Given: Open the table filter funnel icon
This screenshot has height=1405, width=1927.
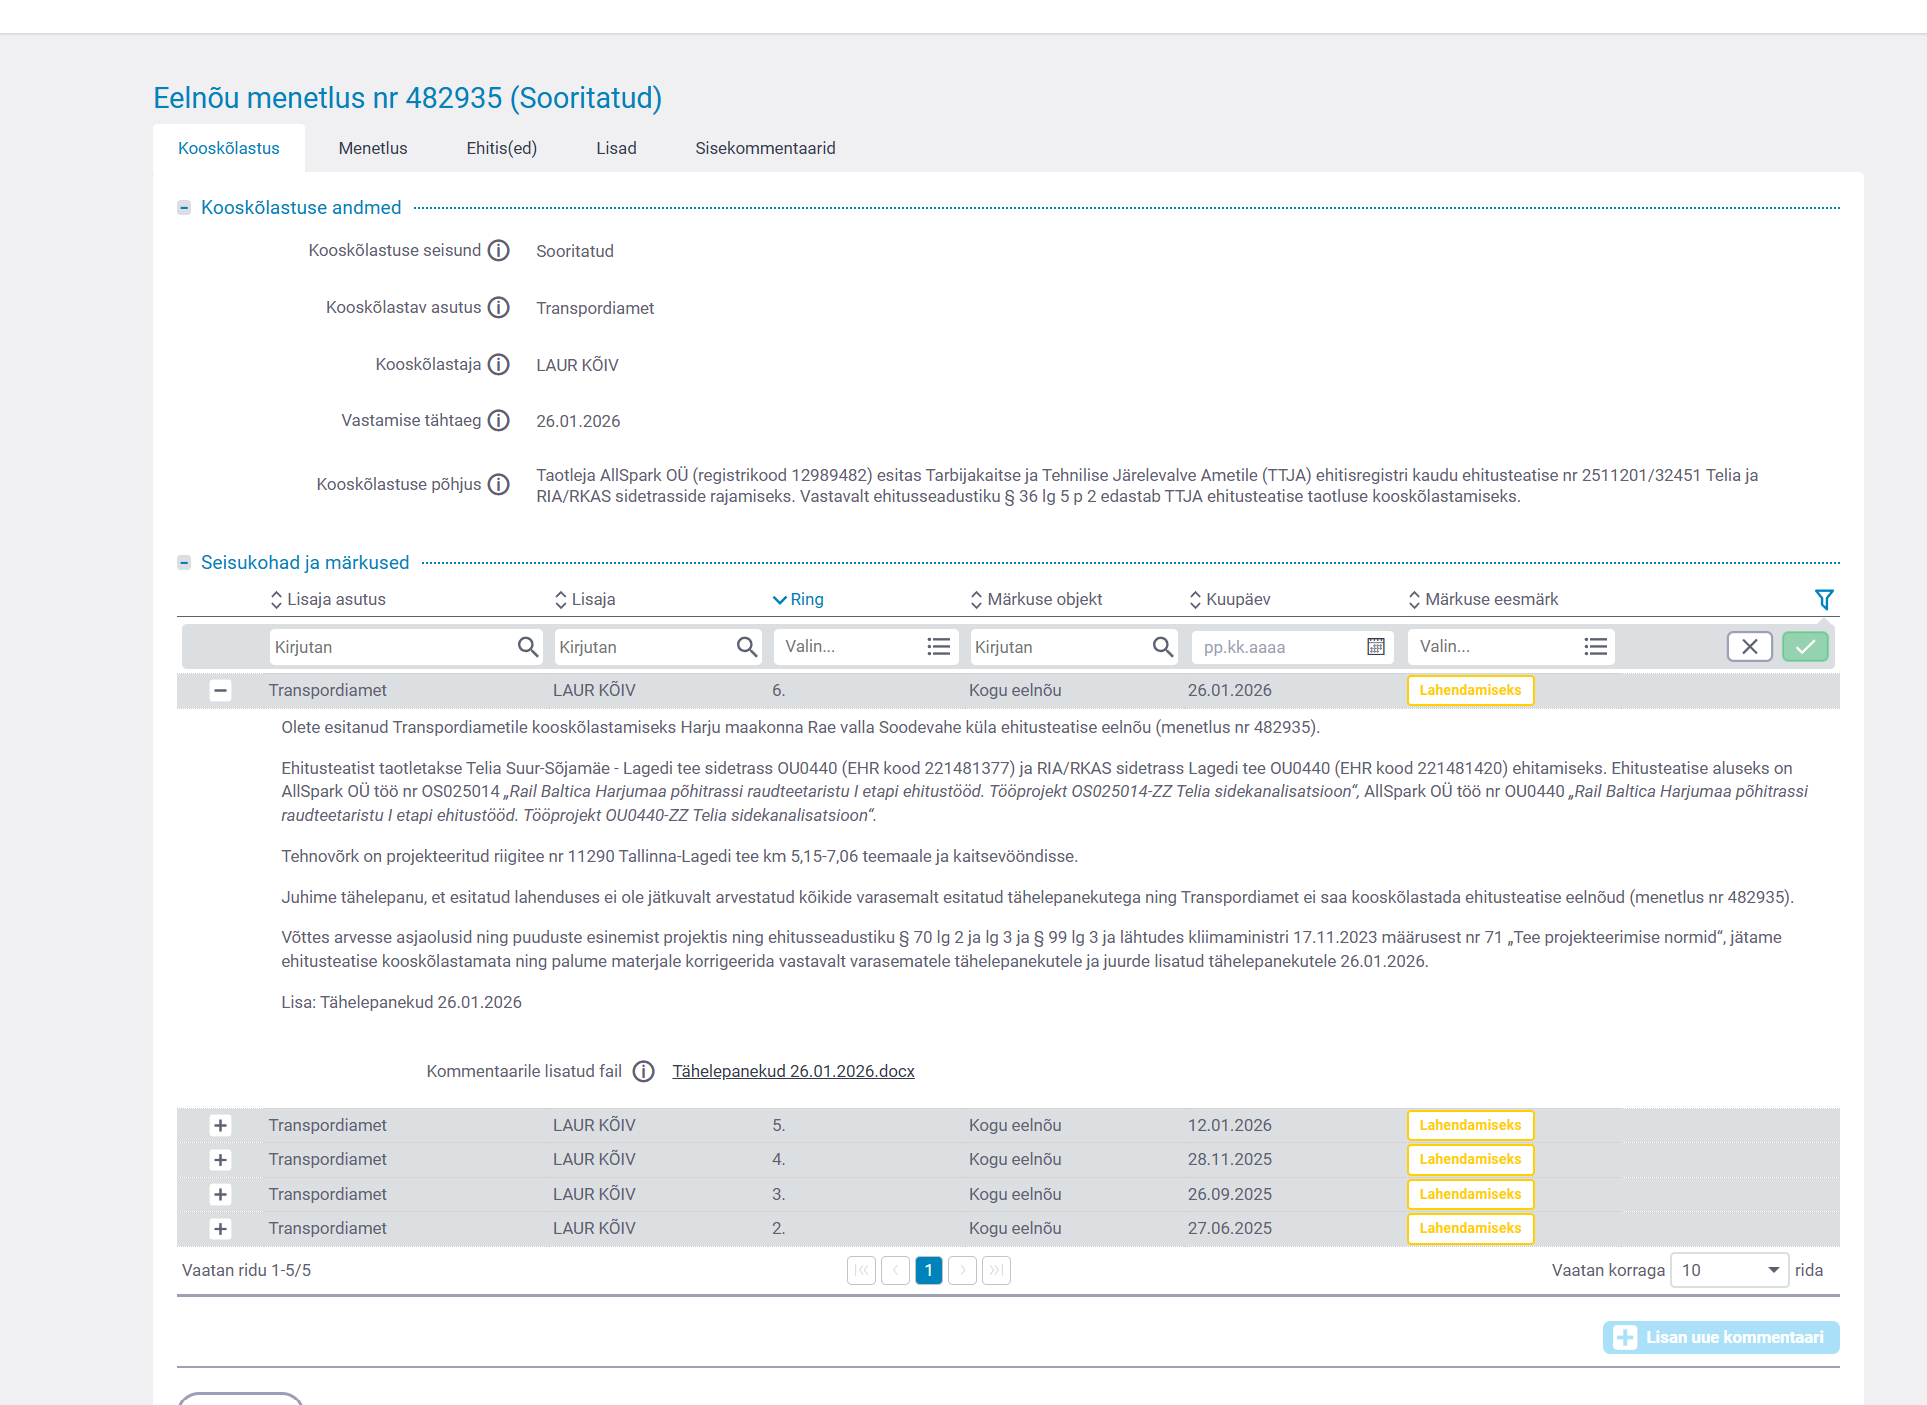Looking at the screenshot, I should (x=1823, y=599).
